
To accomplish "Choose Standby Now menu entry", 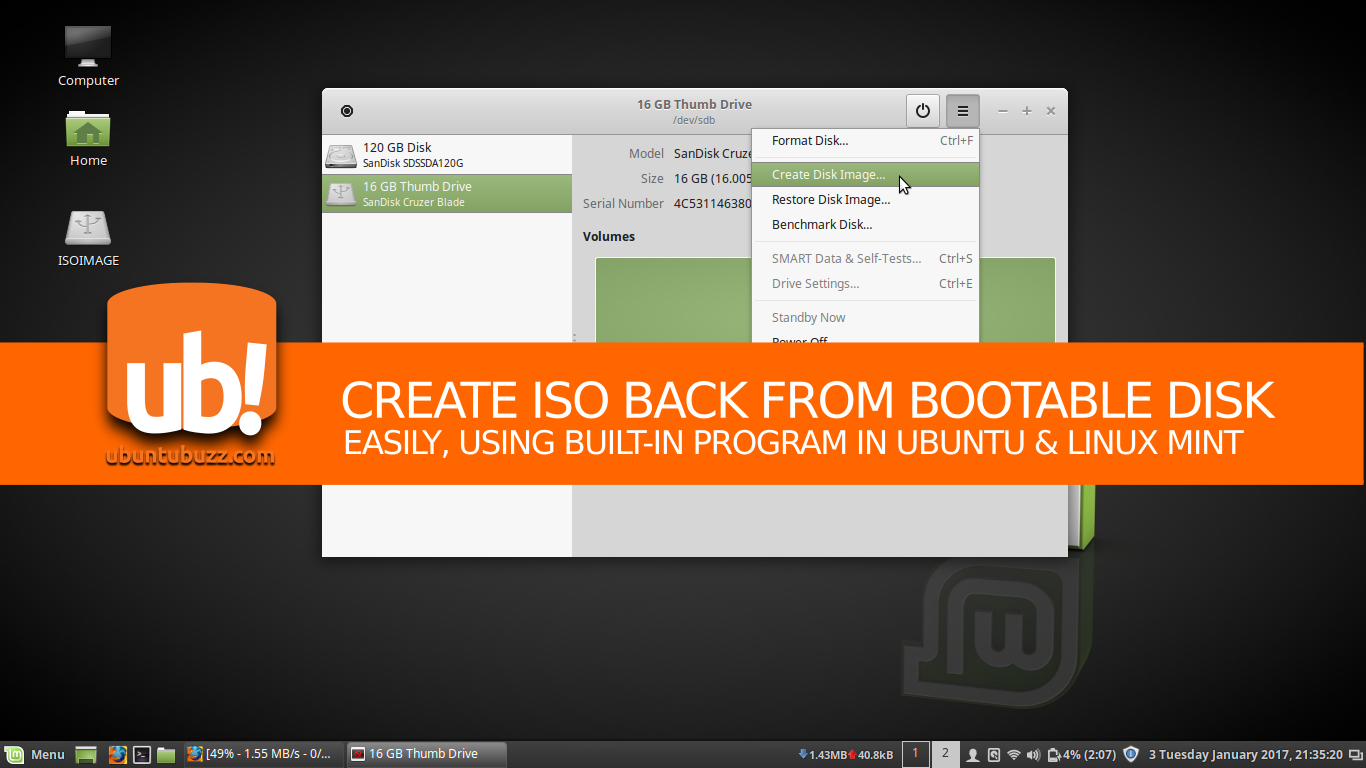I will pos(865,318).
